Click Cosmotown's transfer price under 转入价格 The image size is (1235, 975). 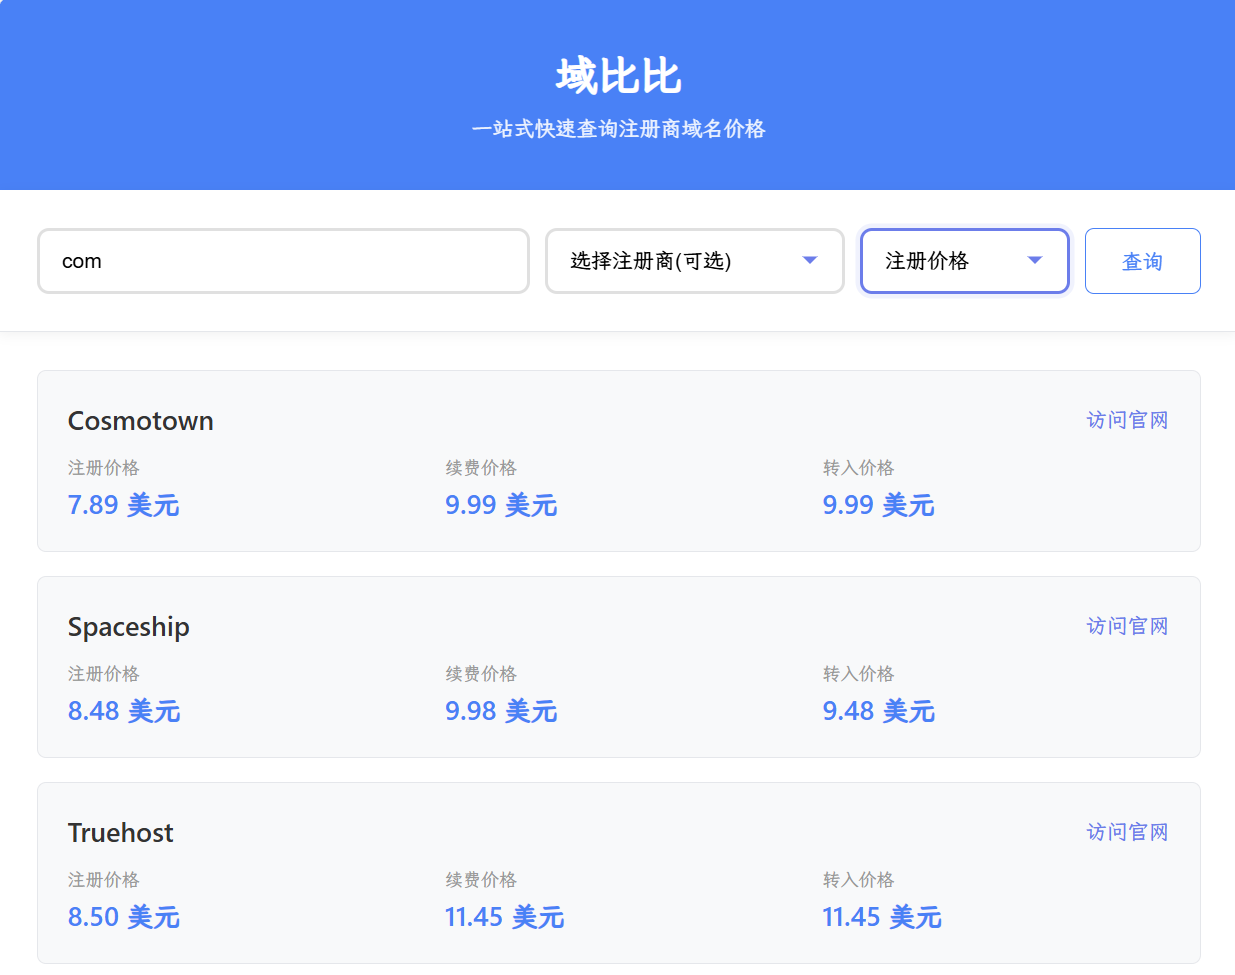pos(879,505)
